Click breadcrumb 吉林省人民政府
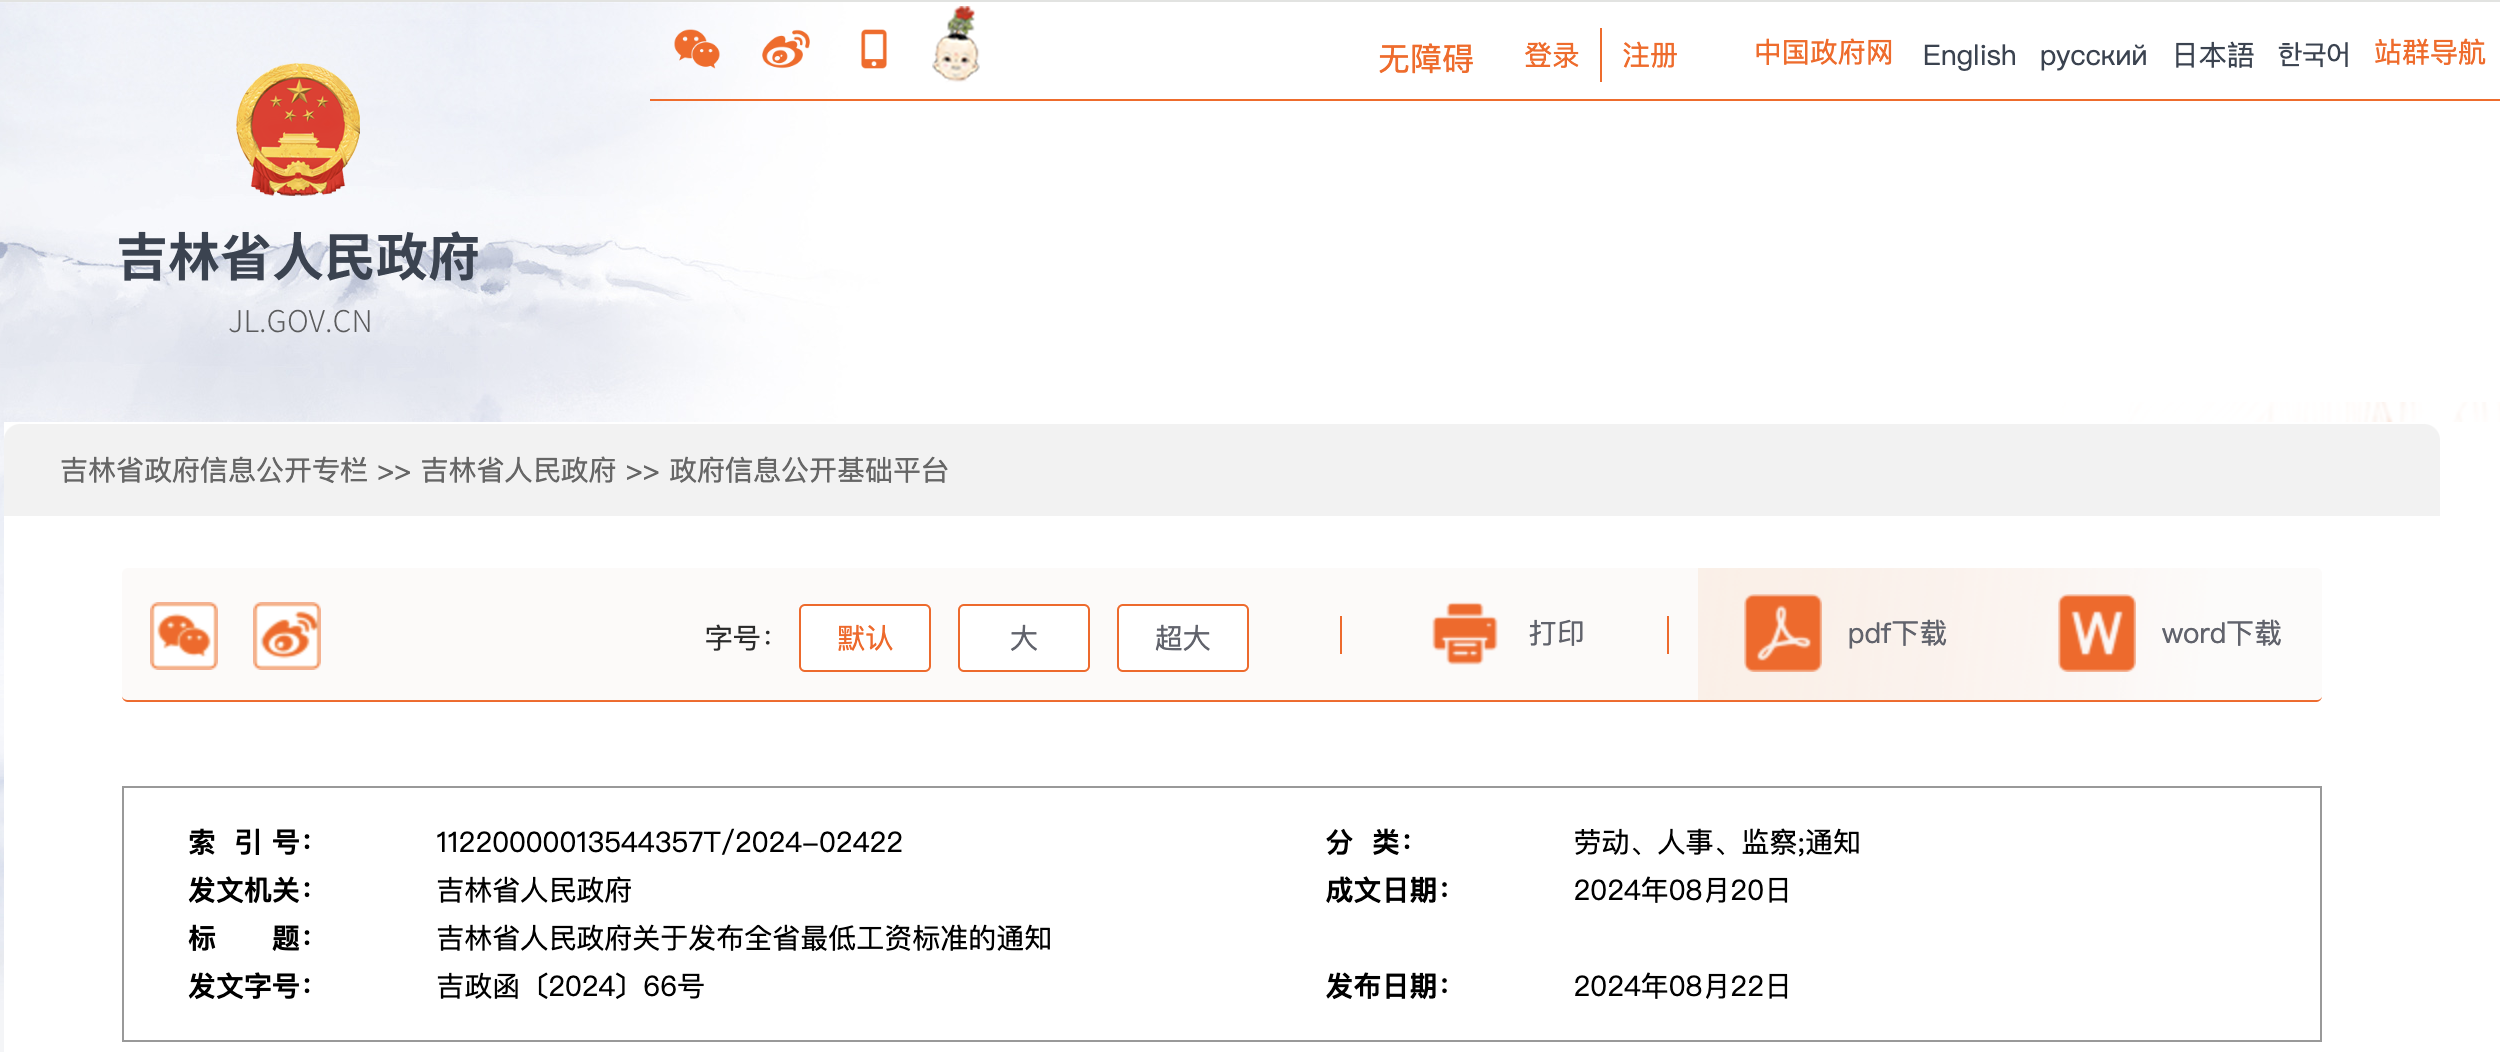The image size is (2500, 1052). pyautogui.click(x=518, y=470)
